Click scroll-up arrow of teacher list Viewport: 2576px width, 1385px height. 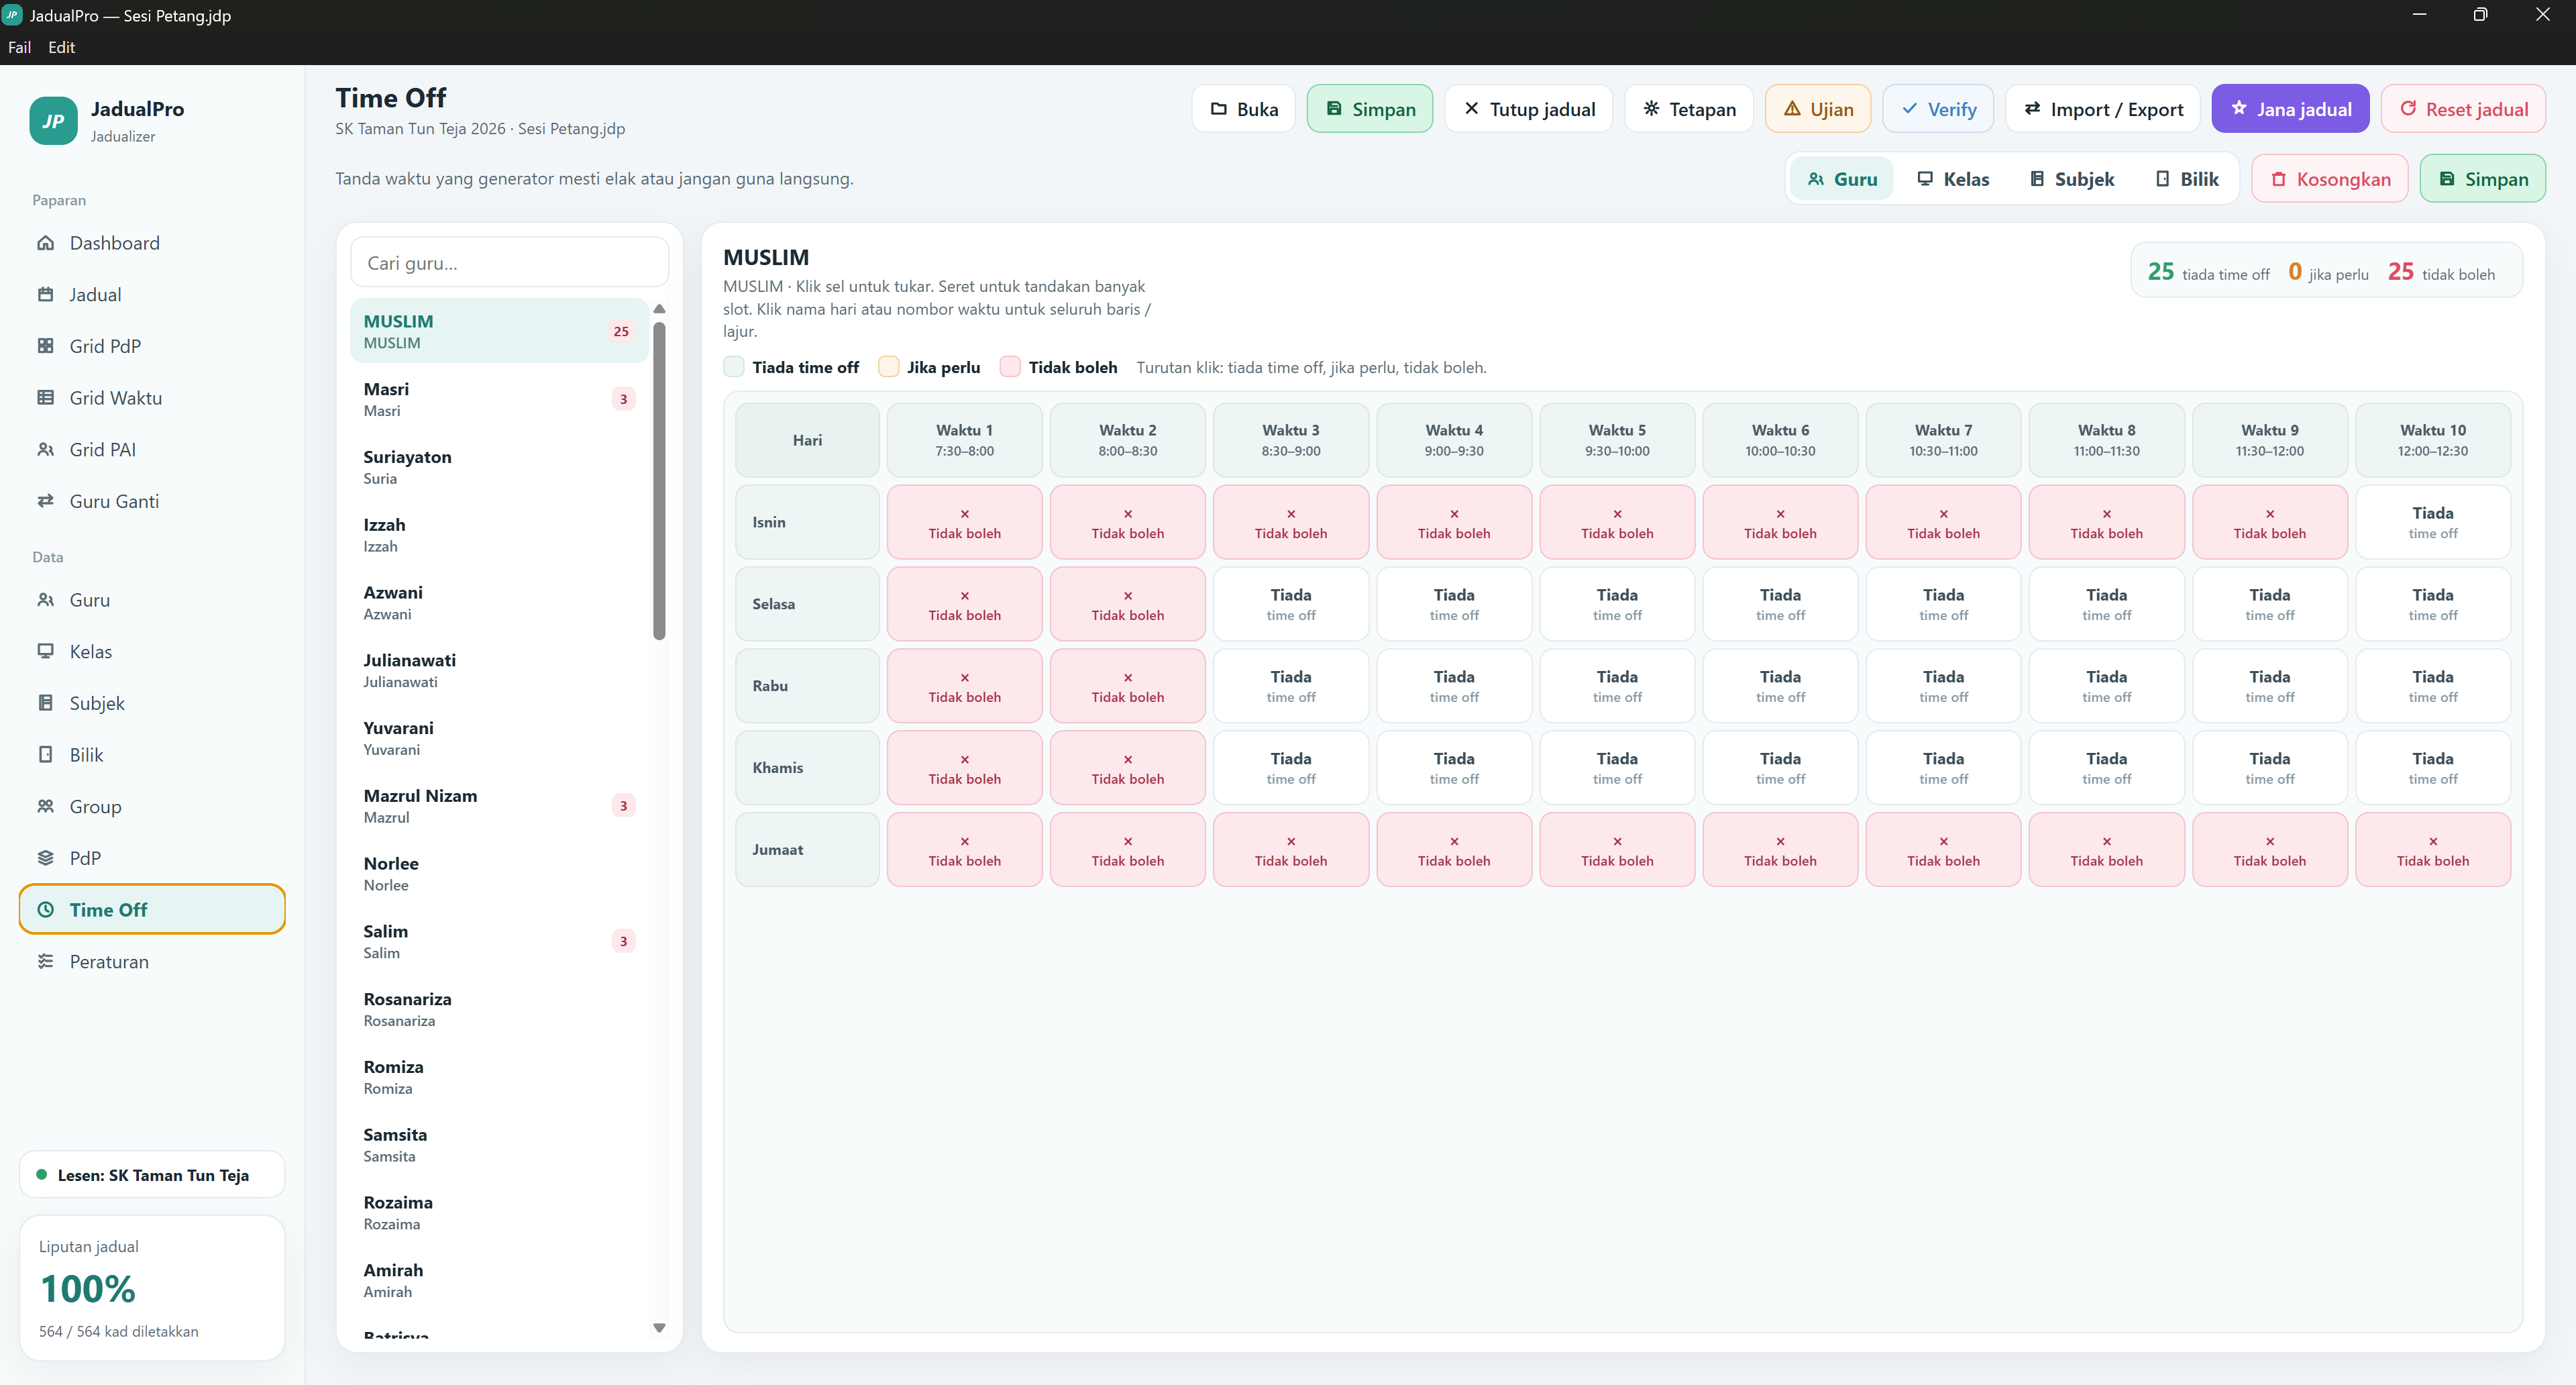659,309
